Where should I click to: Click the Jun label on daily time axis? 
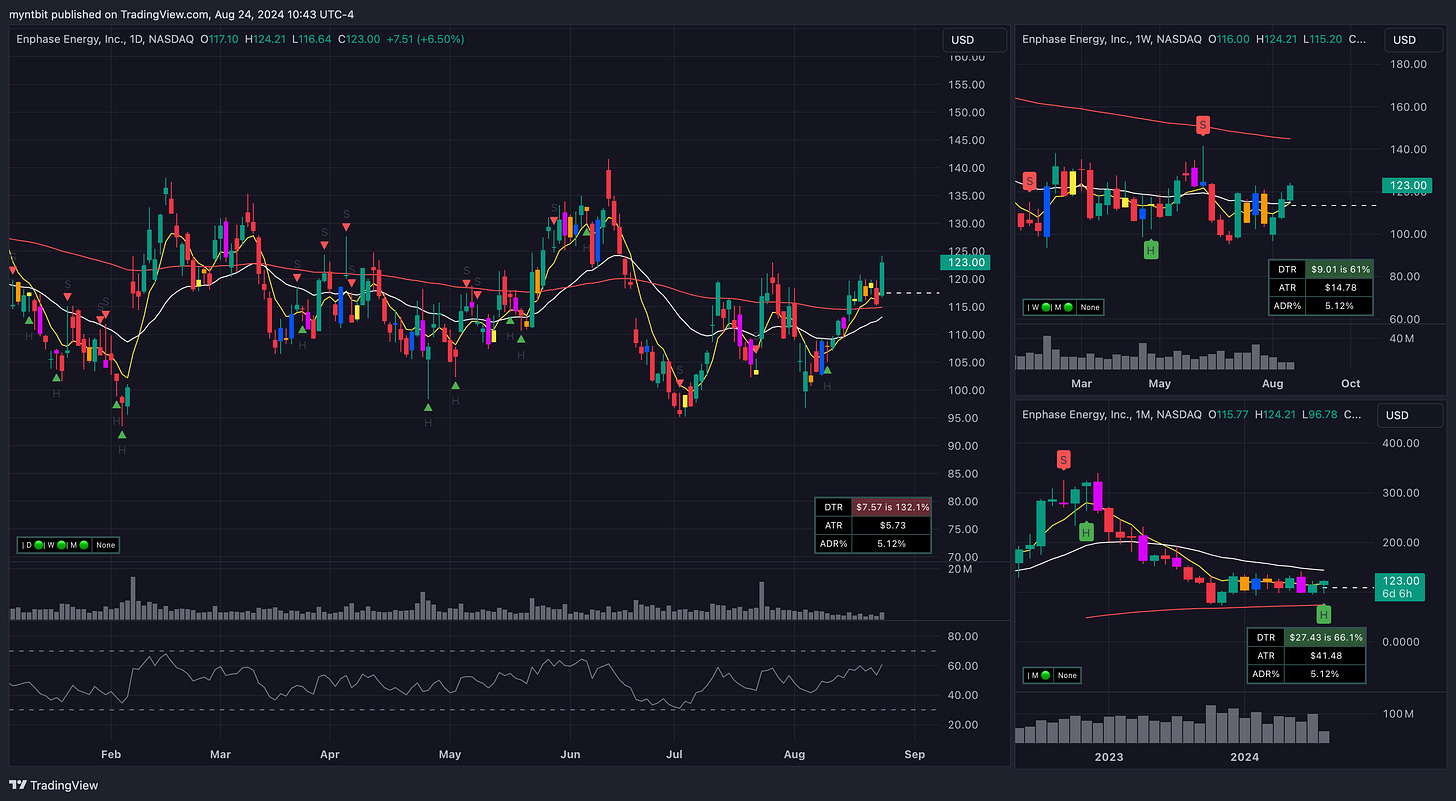pyautogui.click(x=571, y=756)
